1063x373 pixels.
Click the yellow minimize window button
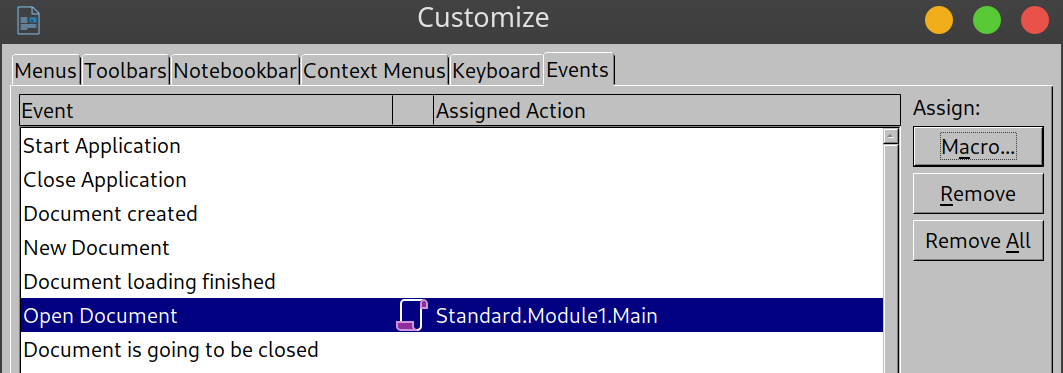(939, 20)
